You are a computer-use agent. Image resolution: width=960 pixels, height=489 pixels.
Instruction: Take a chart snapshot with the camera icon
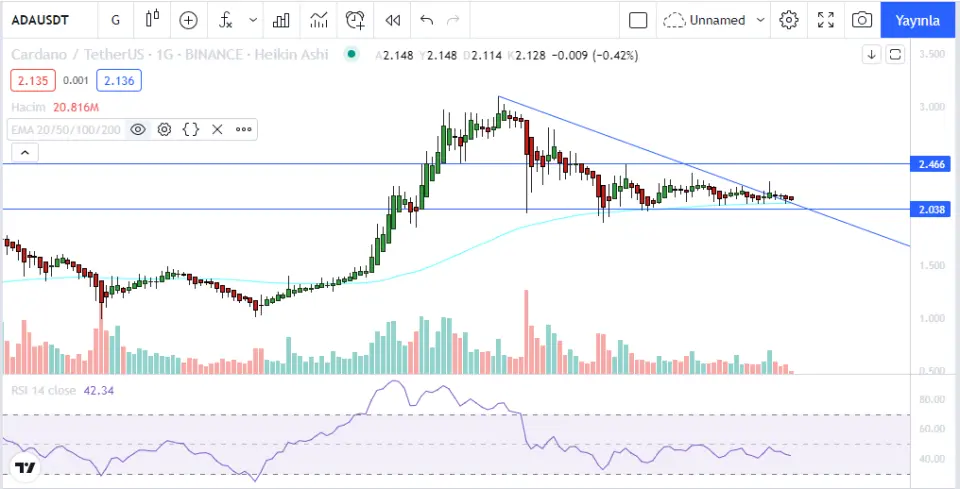coord(860,19)
